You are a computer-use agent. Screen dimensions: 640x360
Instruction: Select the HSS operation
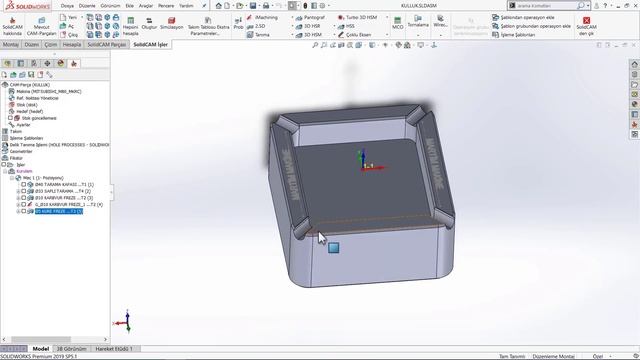coord(346,26)
